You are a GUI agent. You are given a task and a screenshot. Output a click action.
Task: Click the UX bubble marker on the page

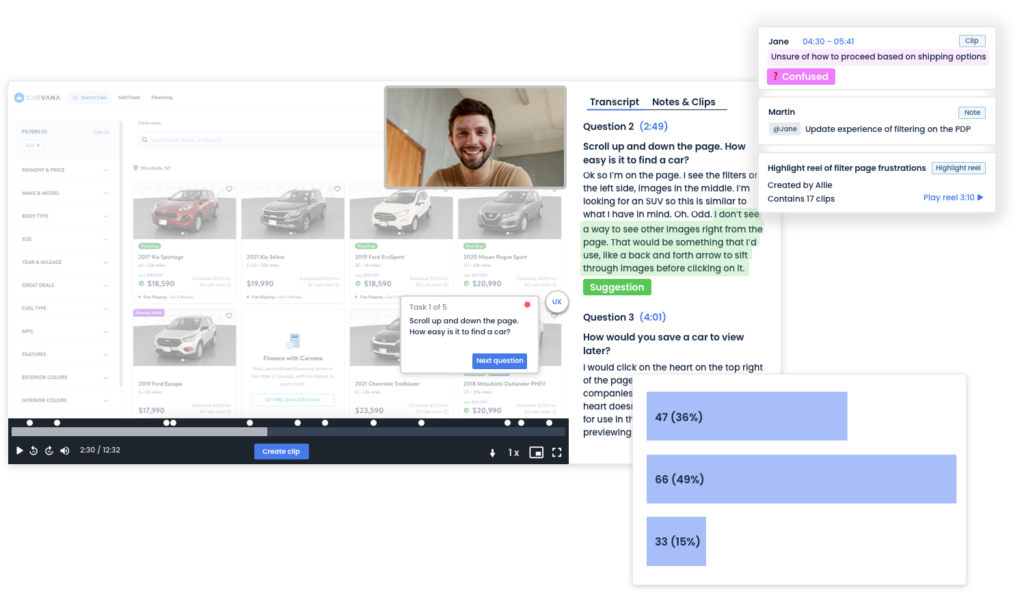tap(556, 300)
